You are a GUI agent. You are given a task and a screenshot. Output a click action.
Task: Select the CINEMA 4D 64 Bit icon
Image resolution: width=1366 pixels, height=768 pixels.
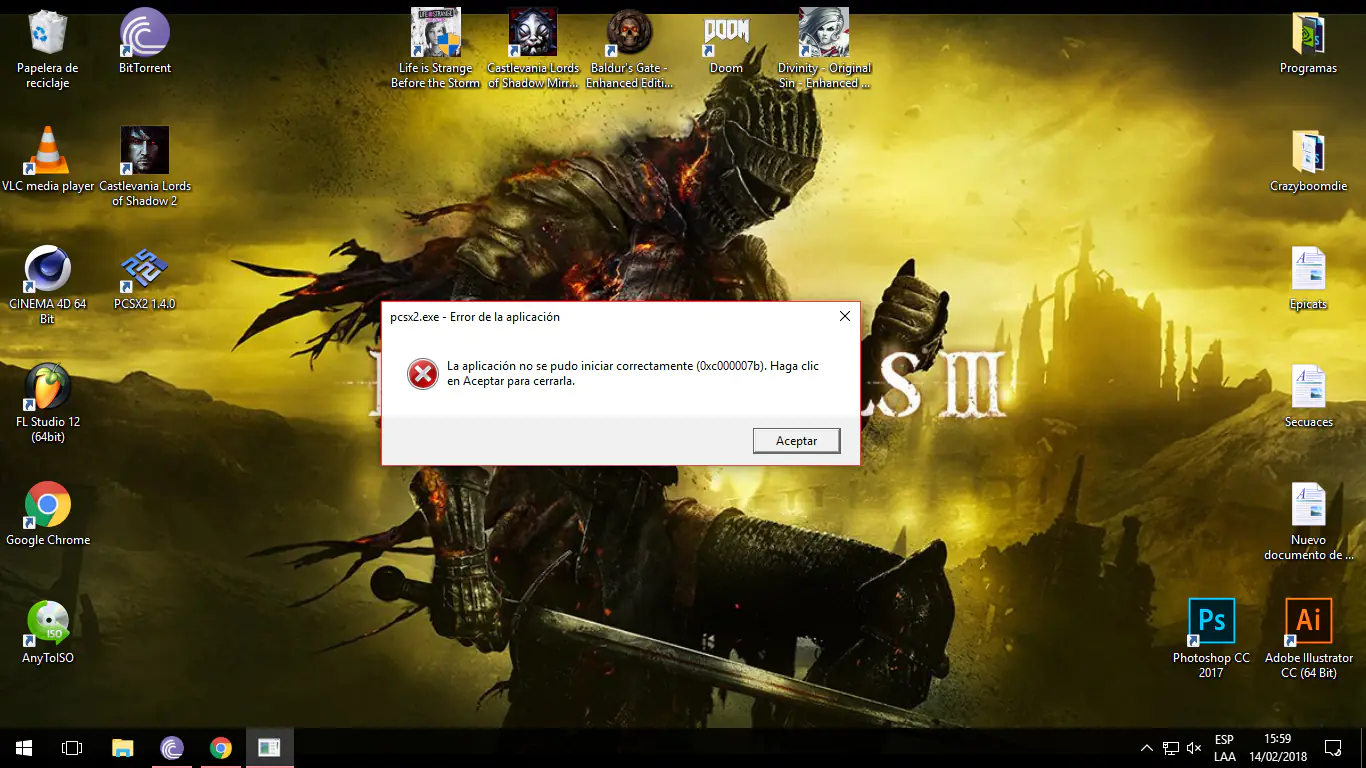click(x=47, y=285)
